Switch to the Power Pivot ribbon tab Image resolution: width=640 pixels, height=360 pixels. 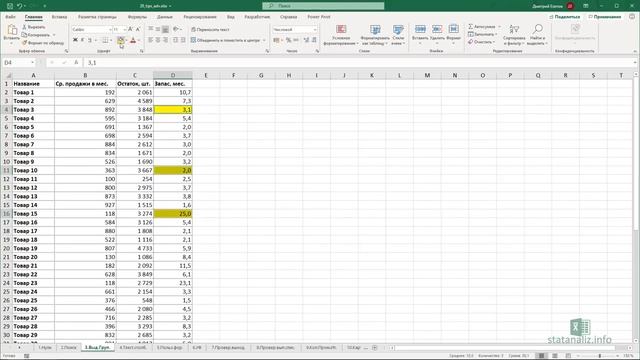coord(319,17)
